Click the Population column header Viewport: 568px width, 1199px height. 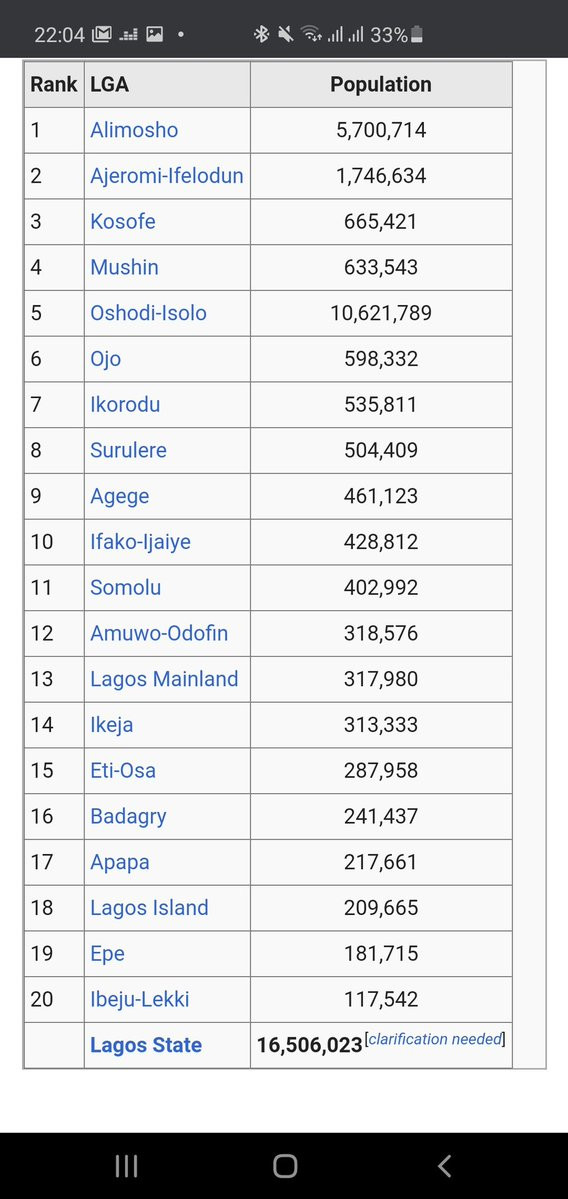point(381,84)
